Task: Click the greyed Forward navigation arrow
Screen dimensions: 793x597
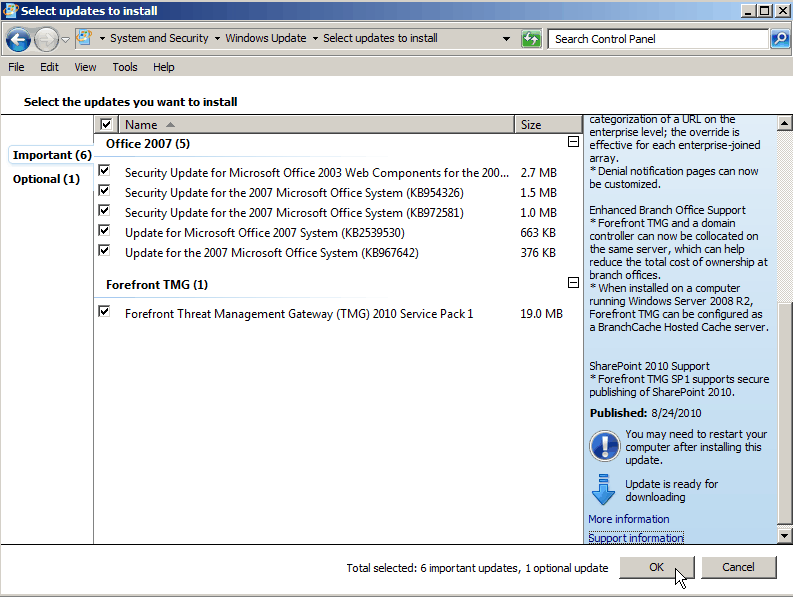Action: (x=47, y=39)
